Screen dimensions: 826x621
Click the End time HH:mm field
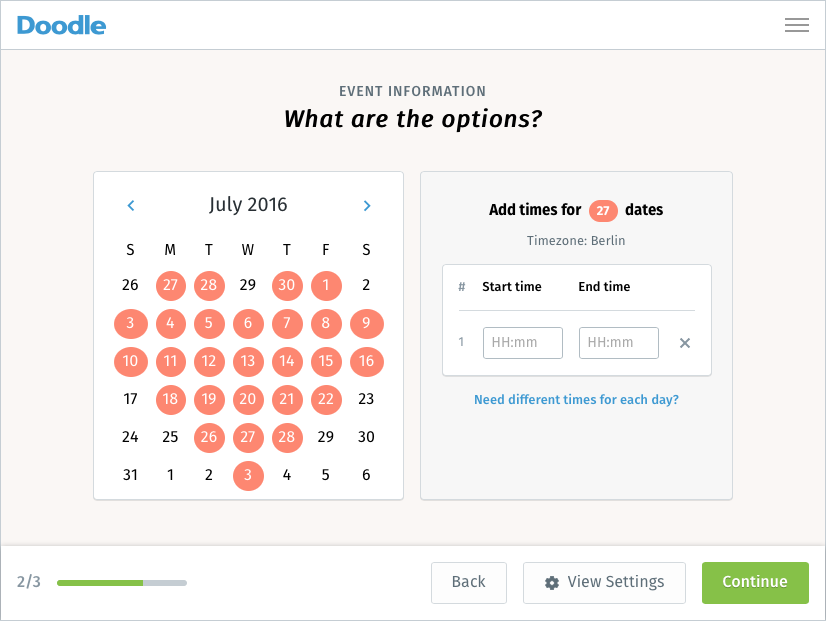(618, 343)
